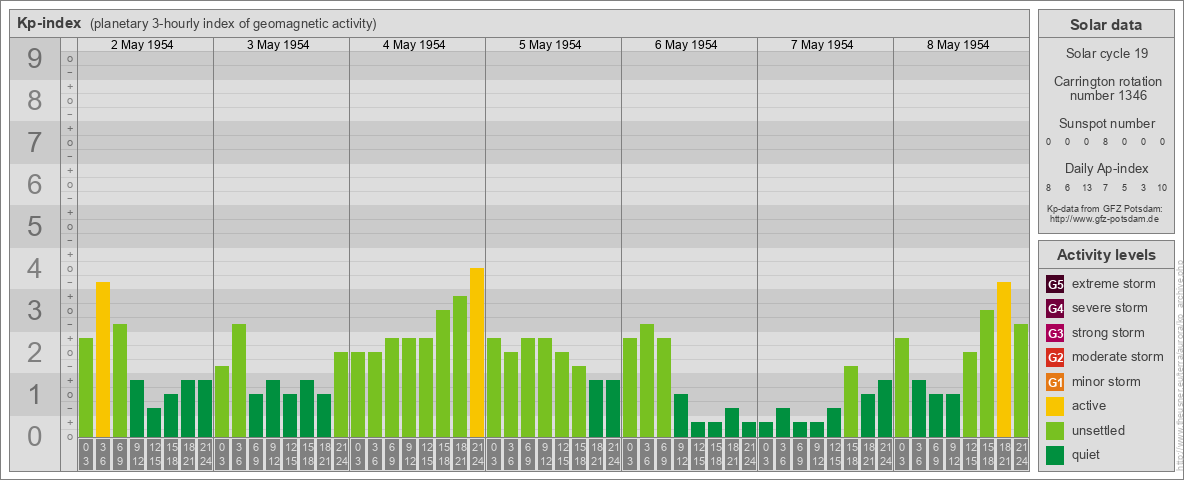Click the Solar data panel heading
The width and height of the screenshot is (1184, 480).
coord(1105,25)
